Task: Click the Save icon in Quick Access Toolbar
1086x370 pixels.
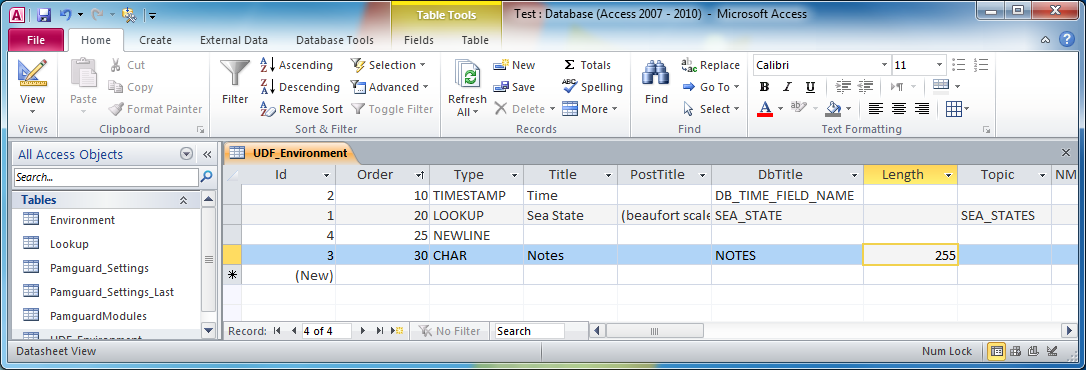Action: (x=43, y=14)
